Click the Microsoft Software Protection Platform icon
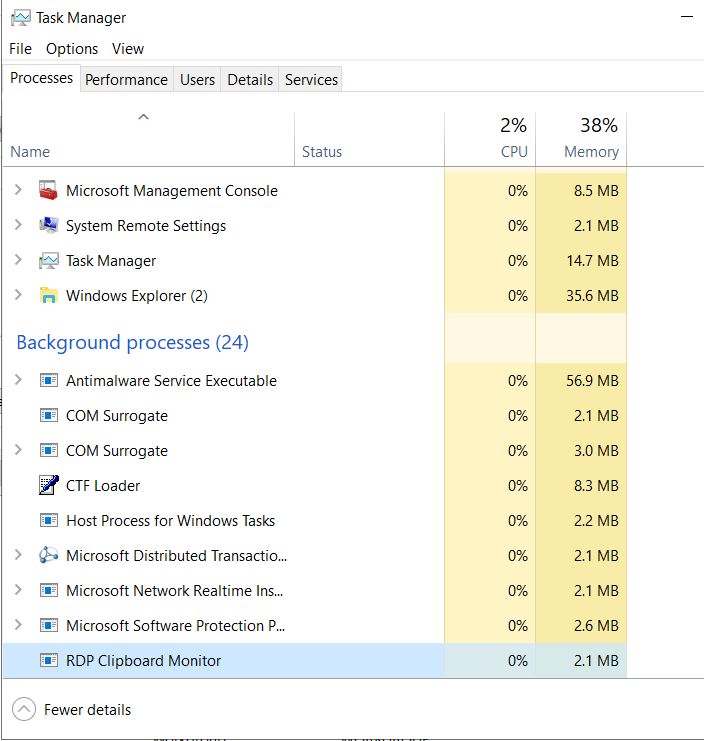Image resolution: width=704 pixels, height=741 pixels. tap(48, 625)
